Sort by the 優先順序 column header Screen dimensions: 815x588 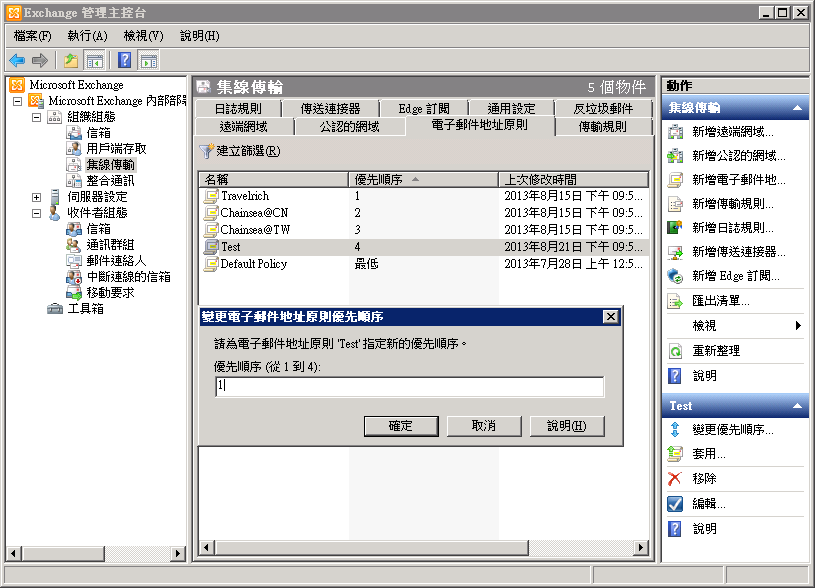coord(423,180)
